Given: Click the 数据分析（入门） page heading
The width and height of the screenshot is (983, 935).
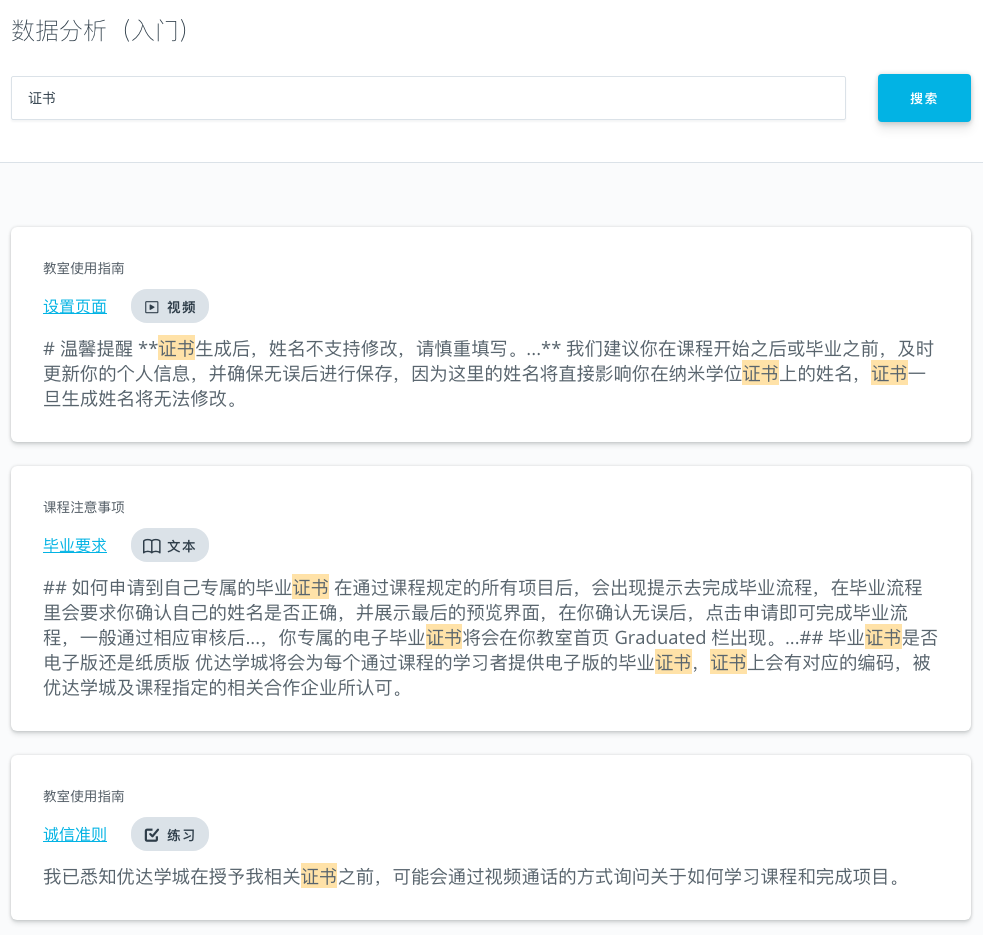Looking at the screenshot, I should click(x=100, y=30).
